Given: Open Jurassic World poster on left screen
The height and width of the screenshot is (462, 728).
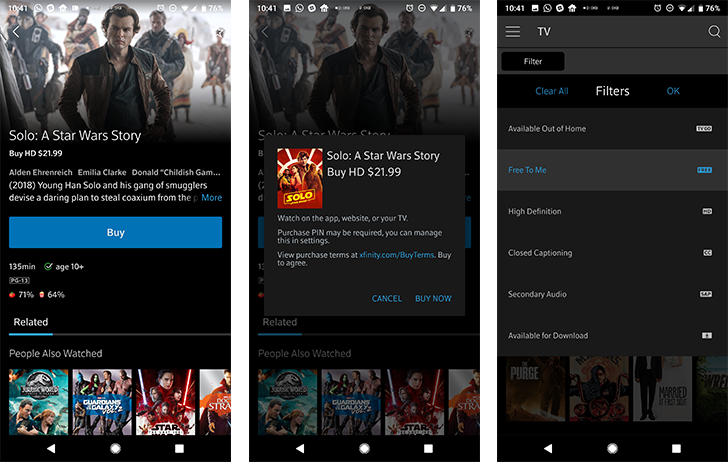Looking at the screenshot, I should 39,402.
